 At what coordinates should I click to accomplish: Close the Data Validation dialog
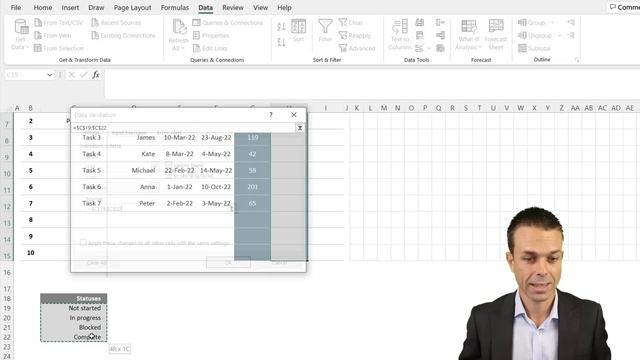294,115
